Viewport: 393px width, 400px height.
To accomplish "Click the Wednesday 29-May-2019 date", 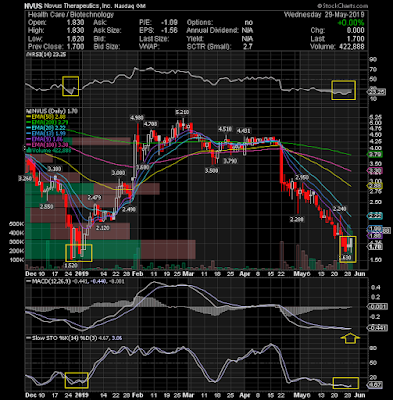I will click(324, 15).
